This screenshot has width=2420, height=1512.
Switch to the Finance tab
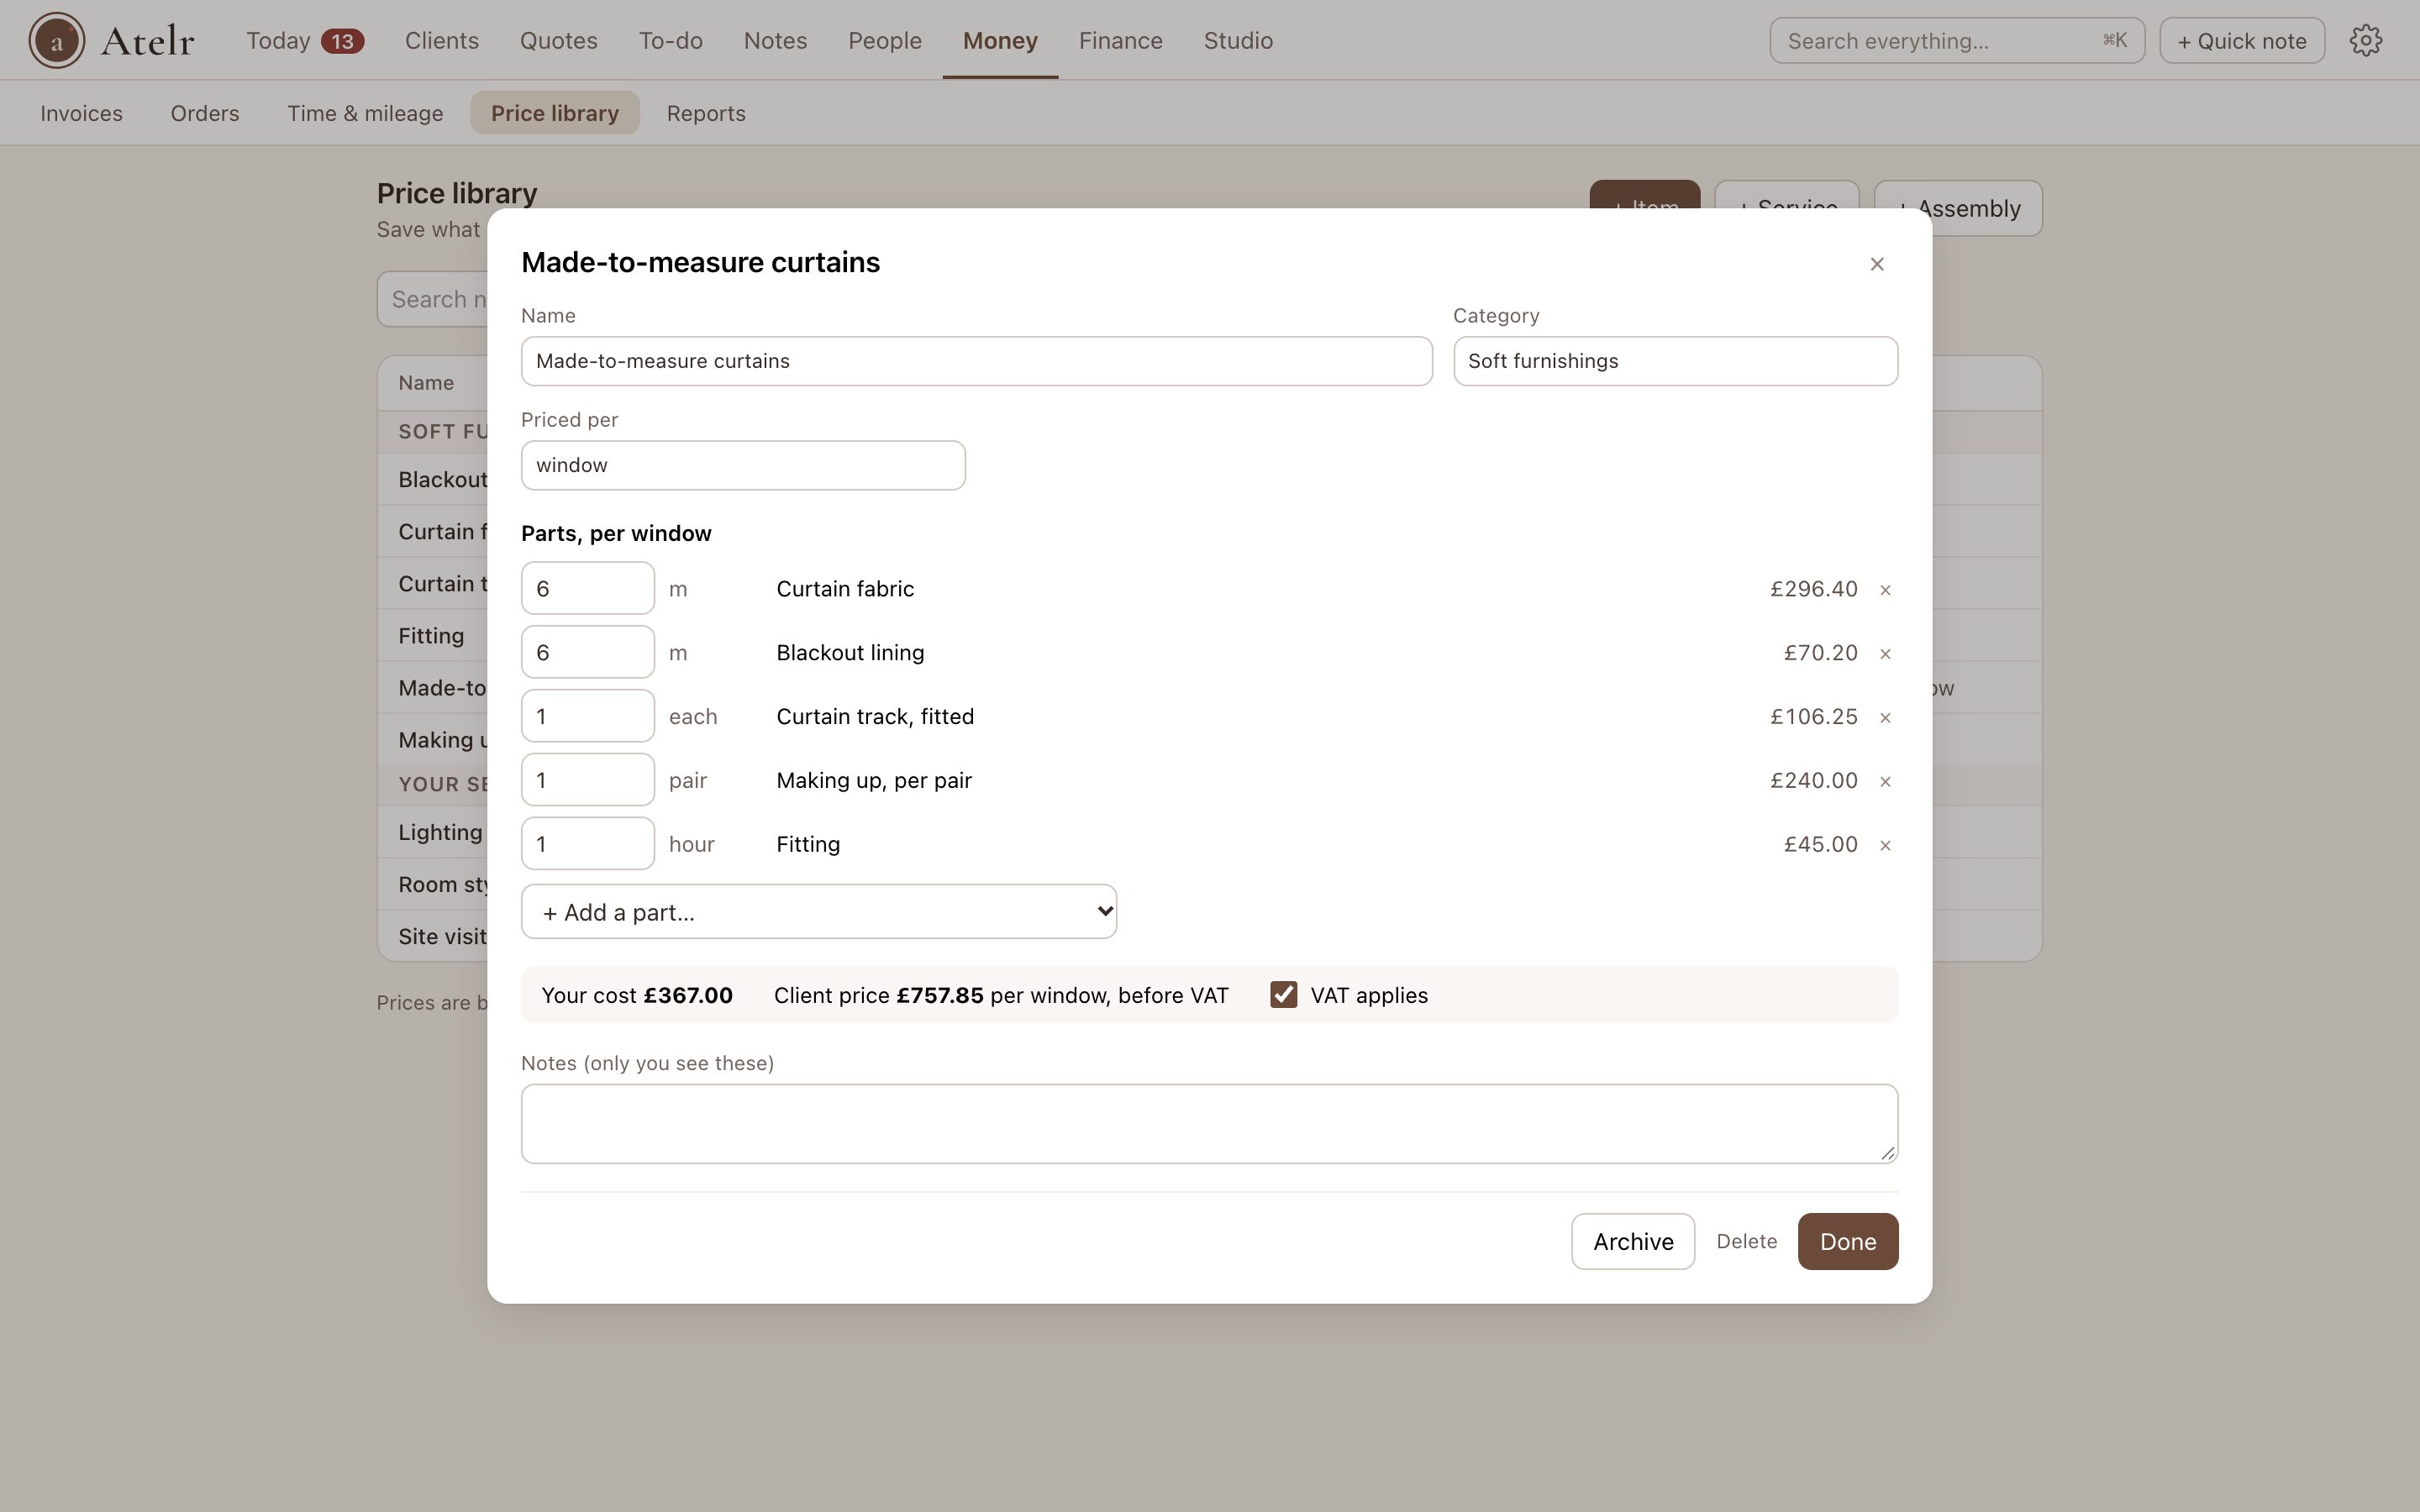[x=1120, y=41]
